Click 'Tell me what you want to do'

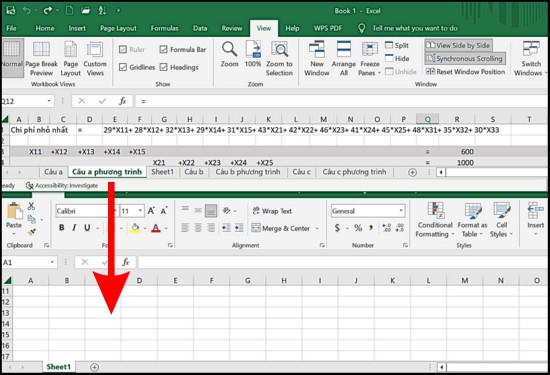coord(415,28)
